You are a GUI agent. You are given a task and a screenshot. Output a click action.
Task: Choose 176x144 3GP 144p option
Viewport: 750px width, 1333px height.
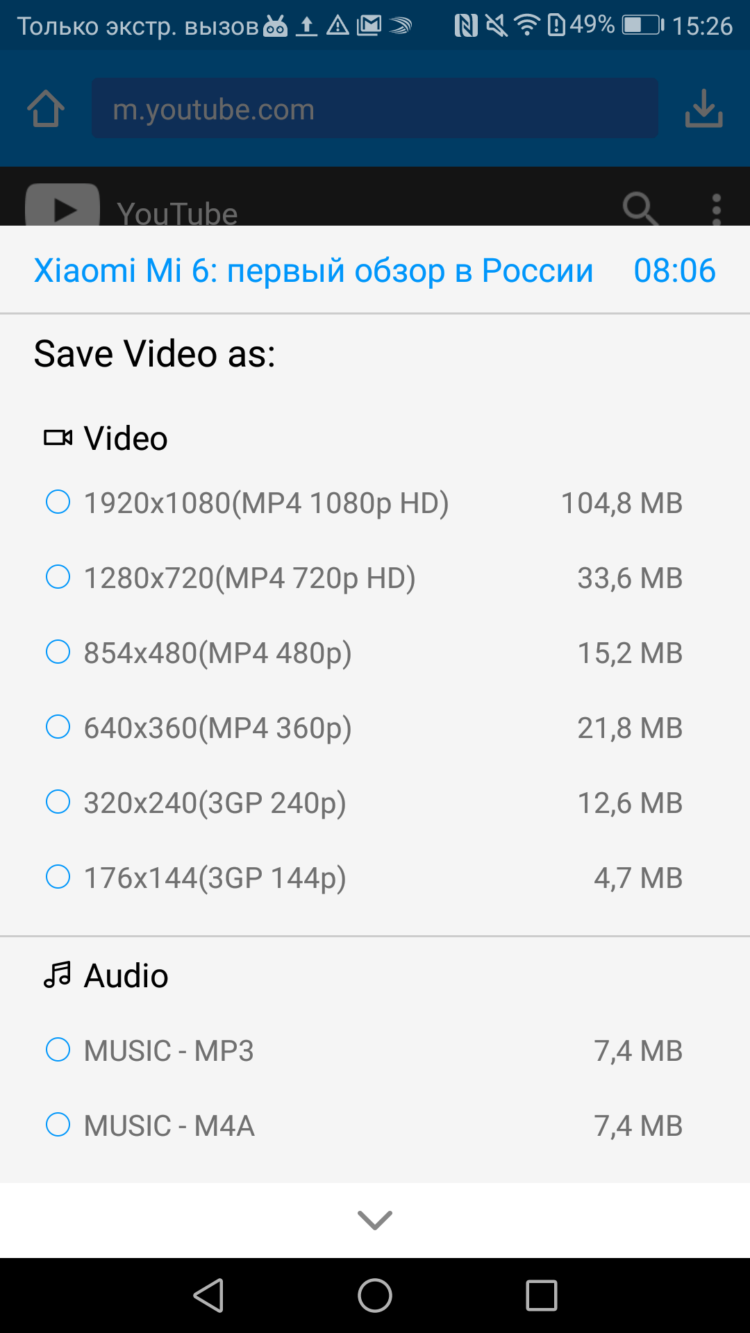(58, 877)
